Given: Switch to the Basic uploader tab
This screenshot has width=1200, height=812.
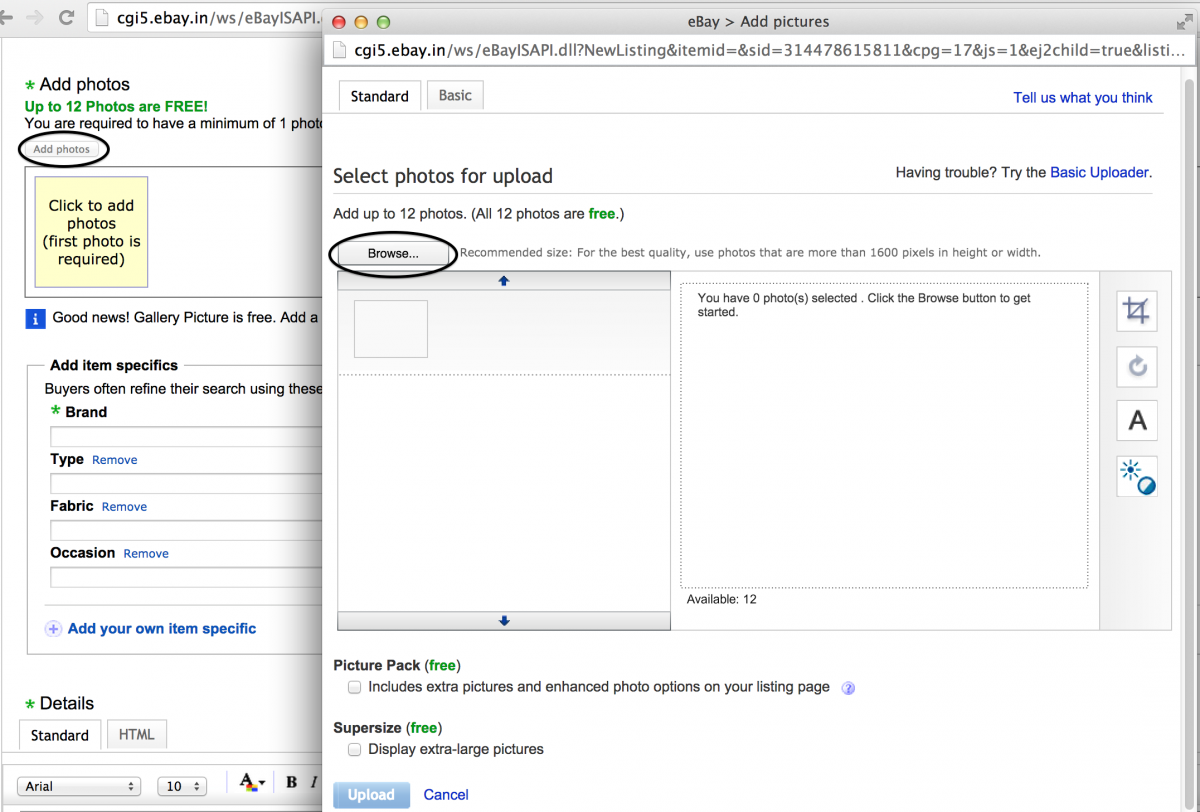Looking at the screenshot, I should 455,96.
